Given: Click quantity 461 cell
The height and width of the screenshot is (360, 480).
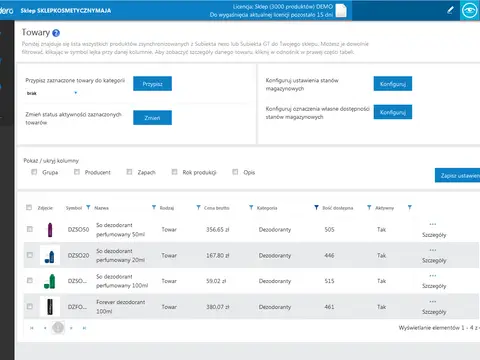Looking at the screenshot, I should (x=329, y=307).
